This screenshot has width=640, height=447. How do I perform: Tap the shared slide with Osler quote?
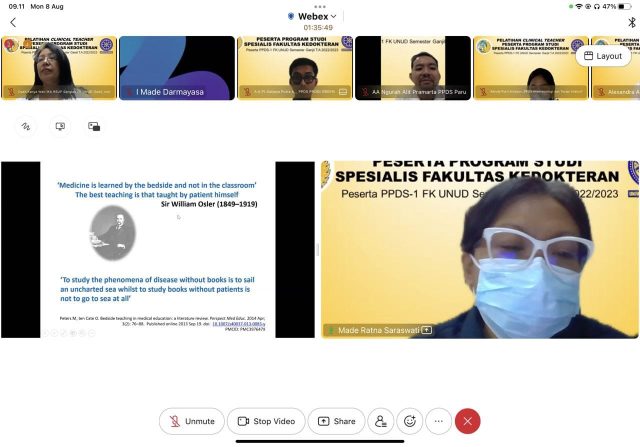(158, 249)
